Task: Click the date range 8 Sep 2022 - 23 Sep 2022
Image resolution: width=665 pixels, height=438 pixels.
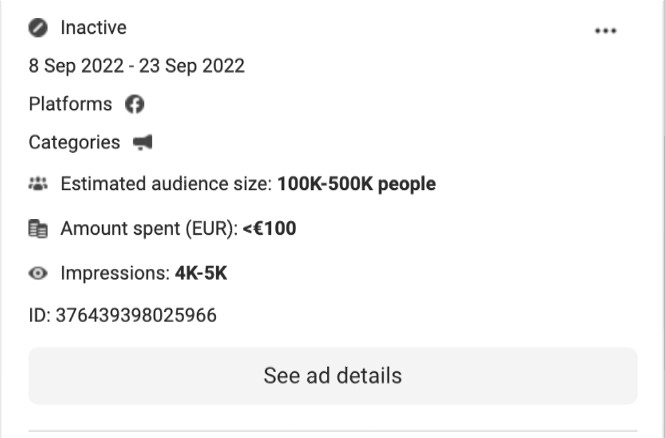Action: click(x=137, y=66)
